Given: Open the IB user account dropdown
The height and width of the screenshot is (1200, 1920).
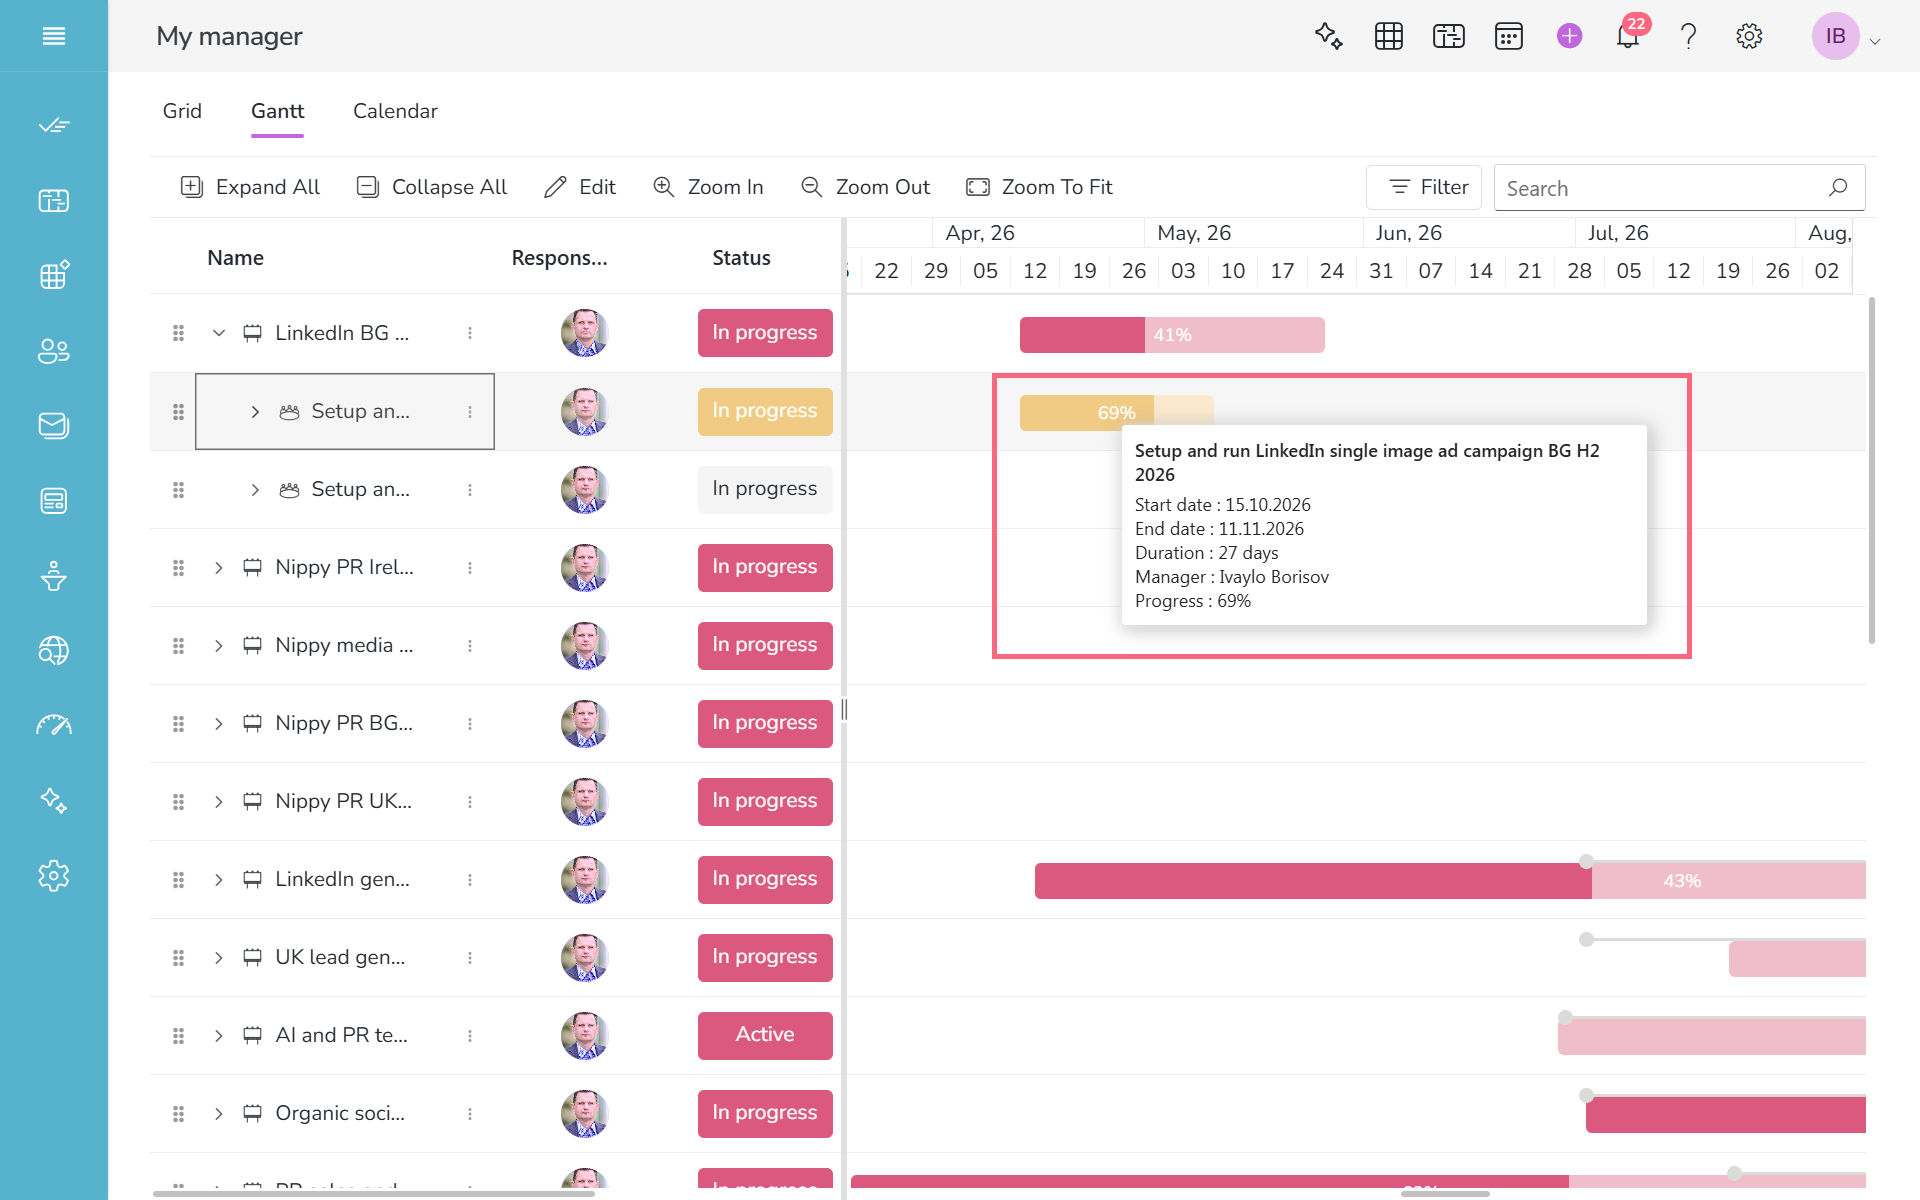Looking at the screenshot, I should point(1847,37).
